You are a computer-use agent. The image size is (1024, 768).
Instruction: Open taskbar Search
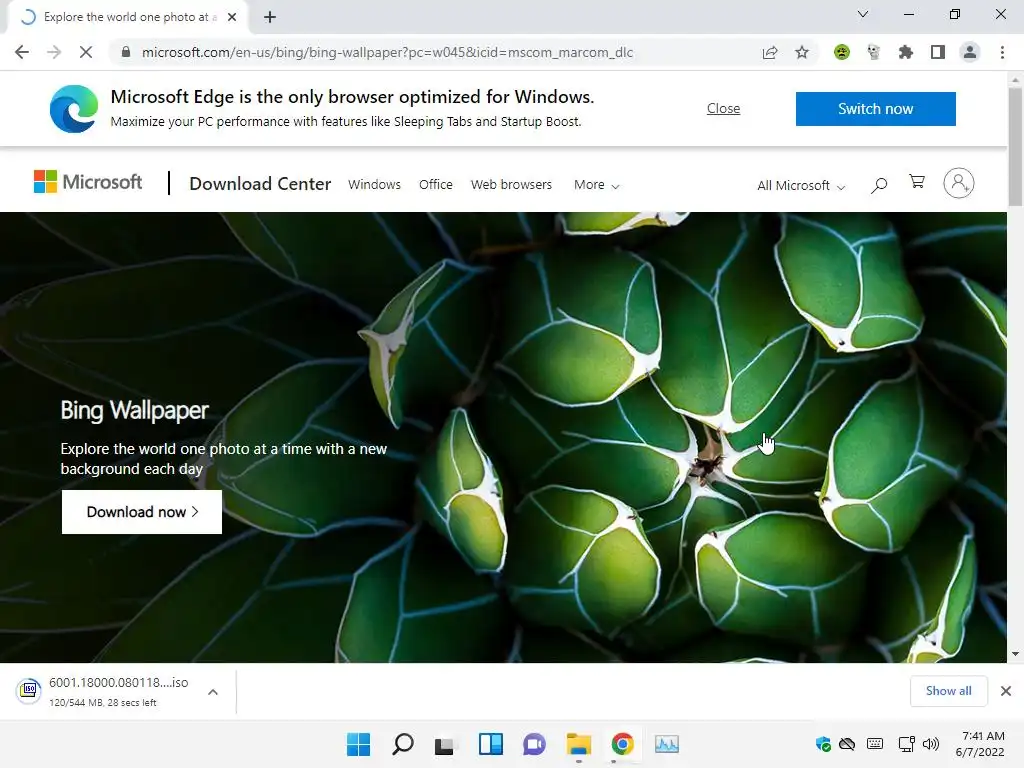[x=402, y=744]
